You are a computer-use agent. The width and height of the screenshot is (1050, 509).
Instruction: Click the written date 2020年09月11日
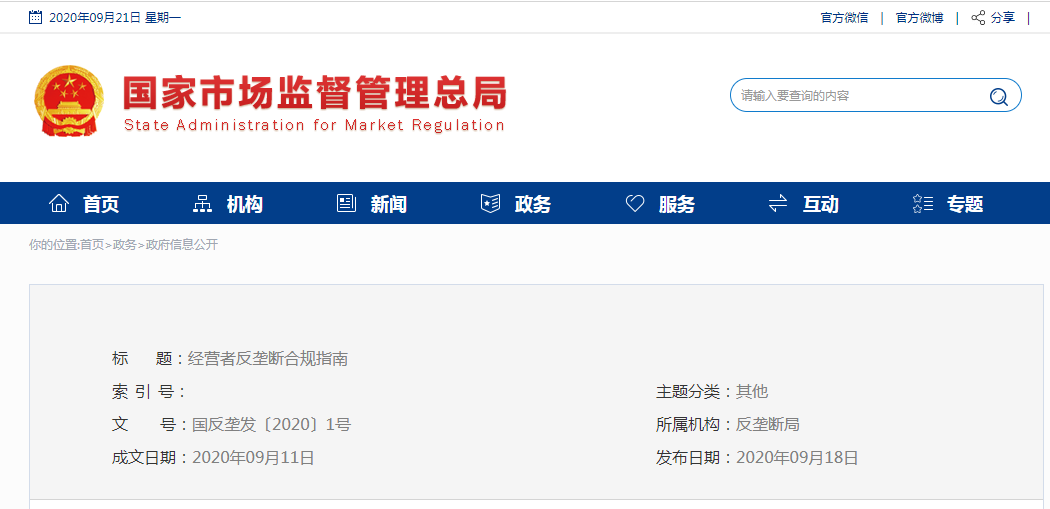[253, 458]
